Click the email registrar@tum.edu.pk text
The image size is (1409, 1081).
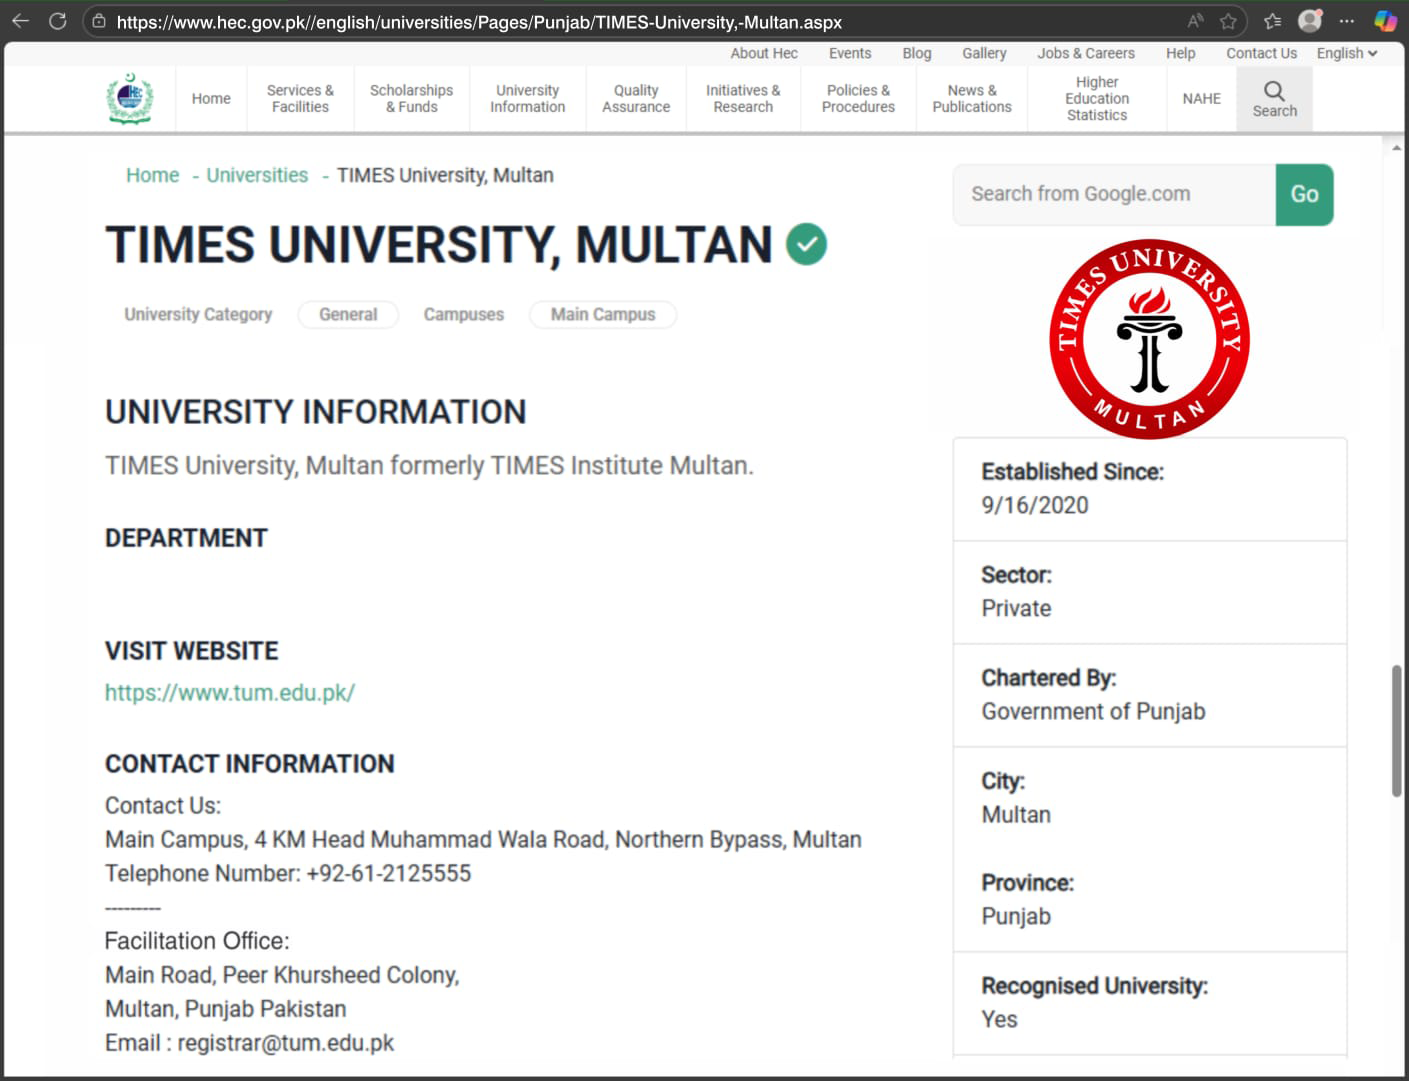point(286,1043)
